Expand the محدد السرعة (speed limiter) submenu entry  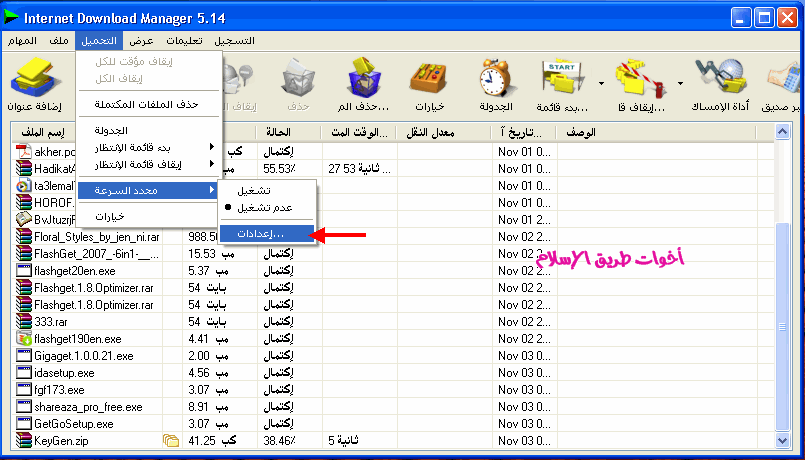pos(149,190)
